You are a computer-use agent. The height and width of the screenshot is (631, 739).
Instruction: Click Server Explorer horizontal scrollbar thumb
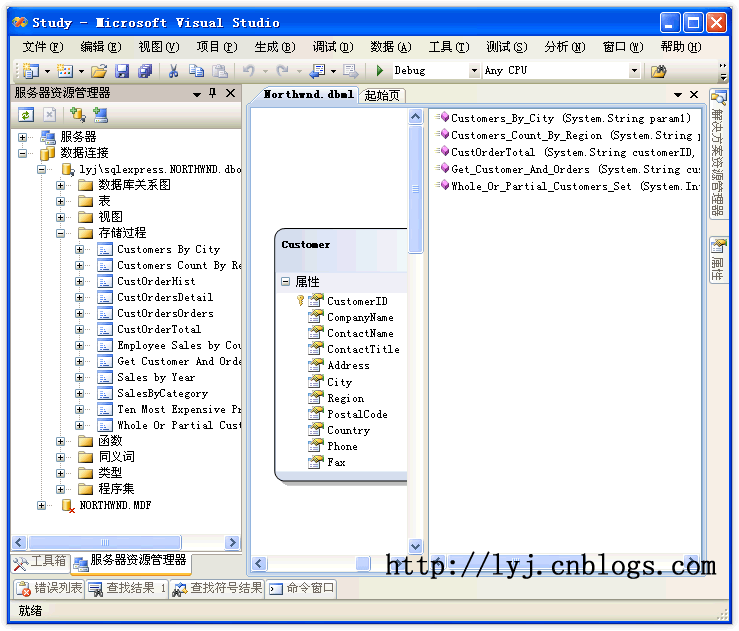coord(105,542)
